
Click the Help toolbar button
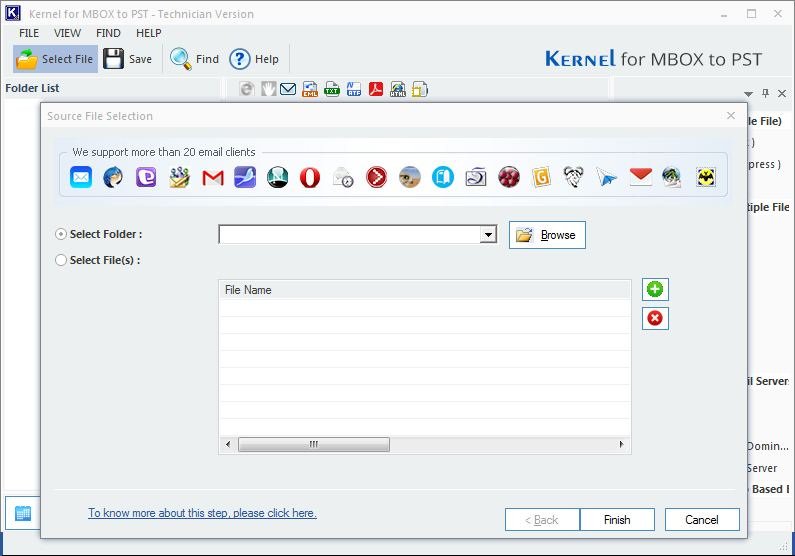[254, 59]
